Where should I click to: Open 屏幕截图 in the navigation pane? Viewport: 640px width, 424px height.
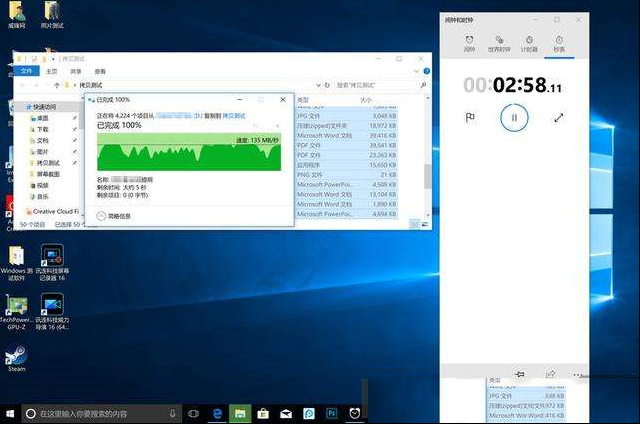pyautogui.click(x=48, y=174)
